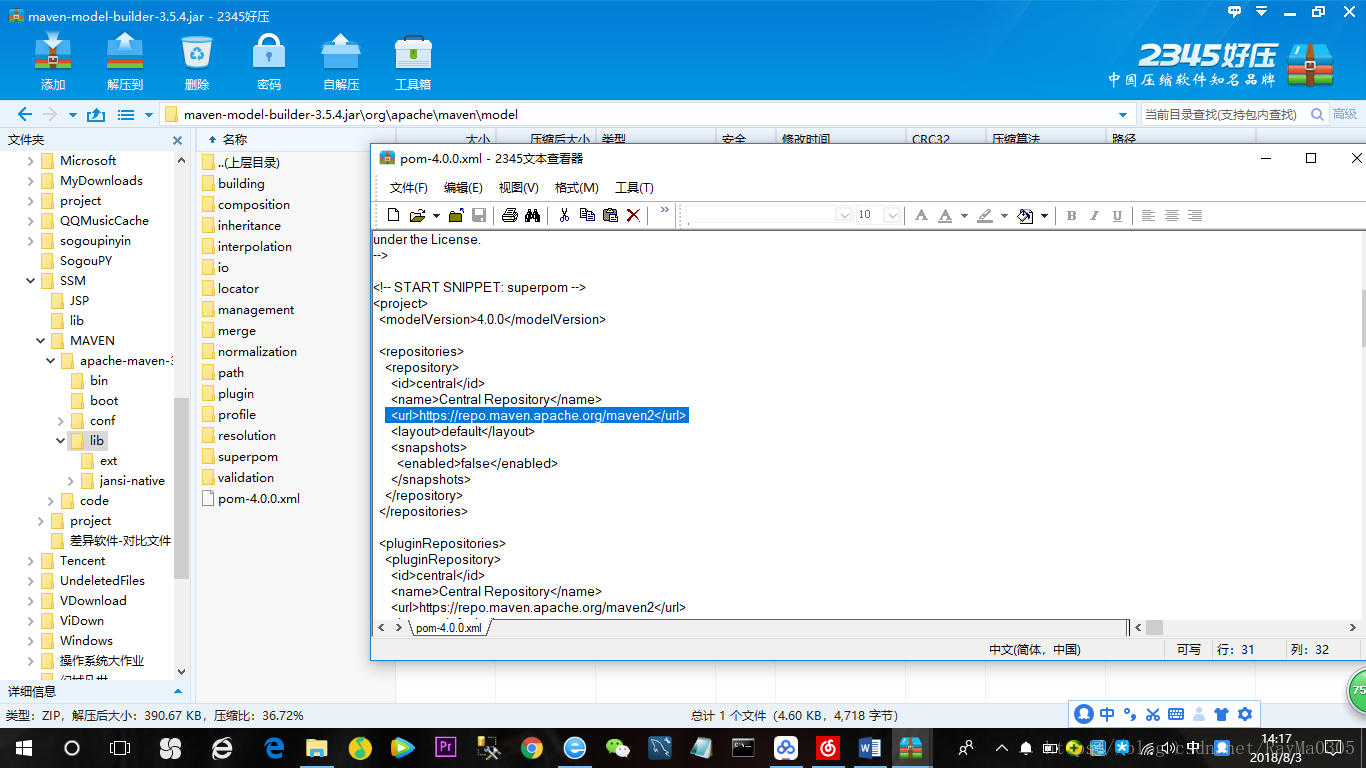1366x768 pixels.
Task: Click the 详细信息 details panel header
Action: [94, 691]
